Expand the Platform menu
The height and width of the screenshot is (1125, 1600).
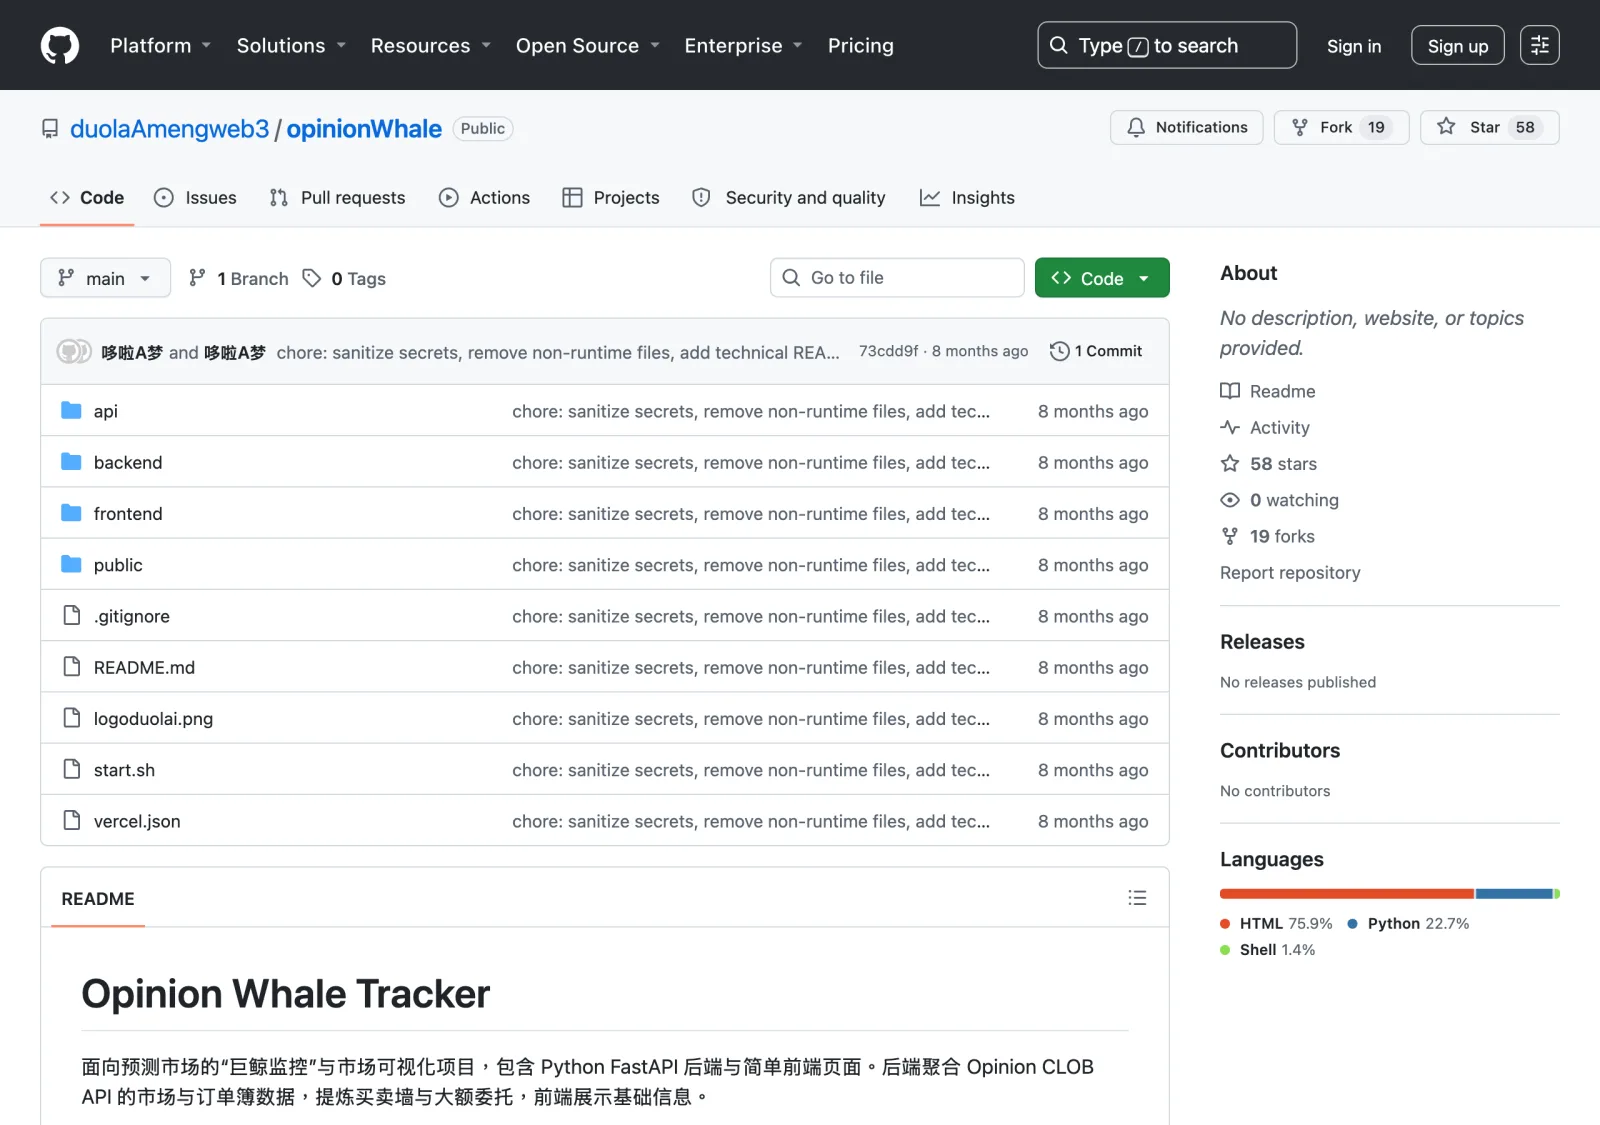pos(160,45)
